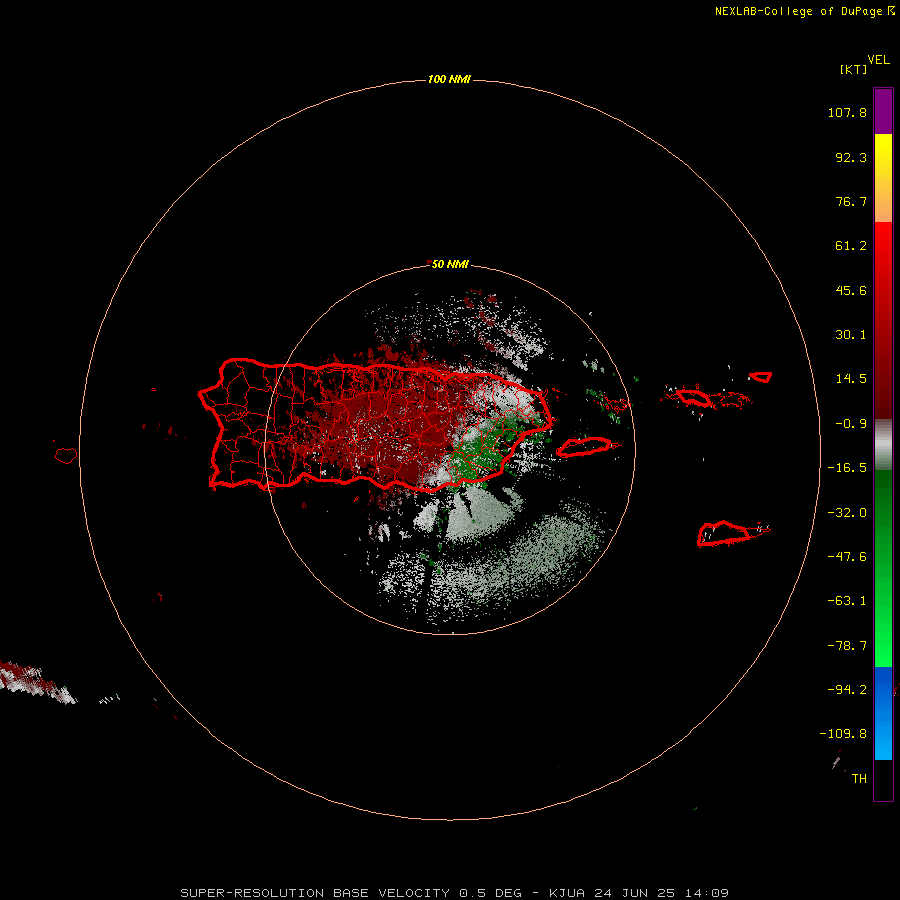
Task: Click the 45.6 velocity scale value
Action: [x=851, y=290]
